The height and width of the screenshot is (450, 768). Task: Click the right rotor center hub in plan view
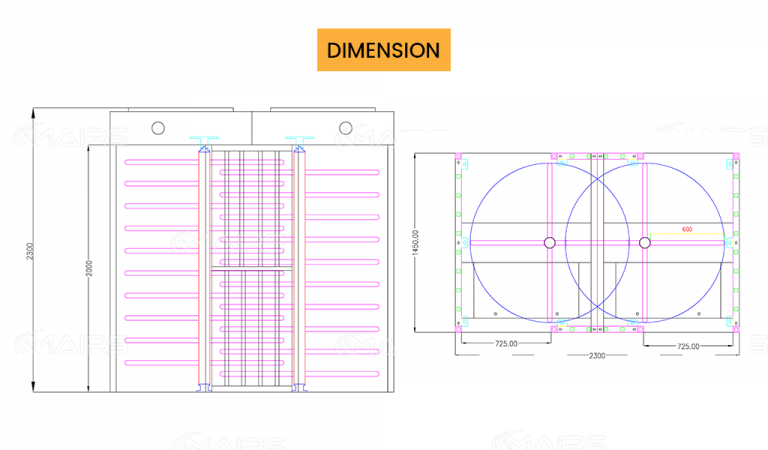(643, 242)
